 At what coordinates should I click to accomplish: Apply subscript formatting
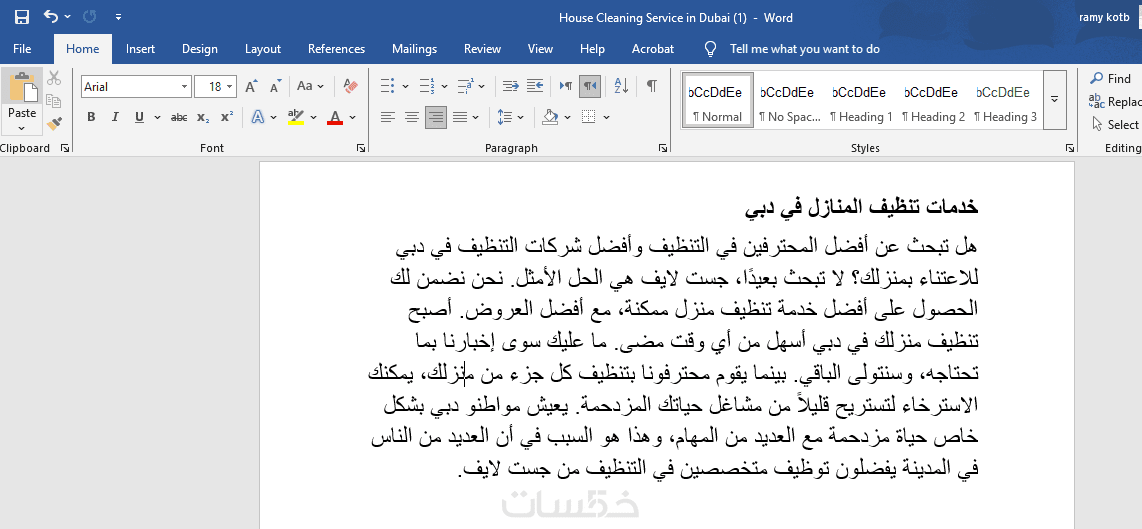[203, 117]
